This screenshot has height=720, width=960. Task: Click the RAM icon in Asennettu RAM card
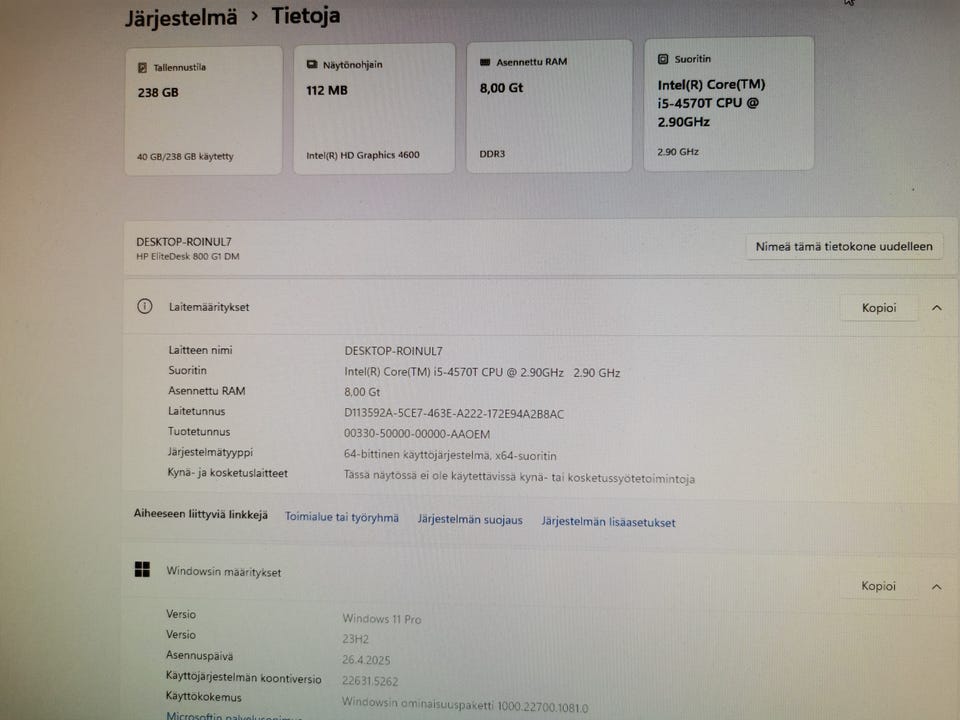coord(485,62)
